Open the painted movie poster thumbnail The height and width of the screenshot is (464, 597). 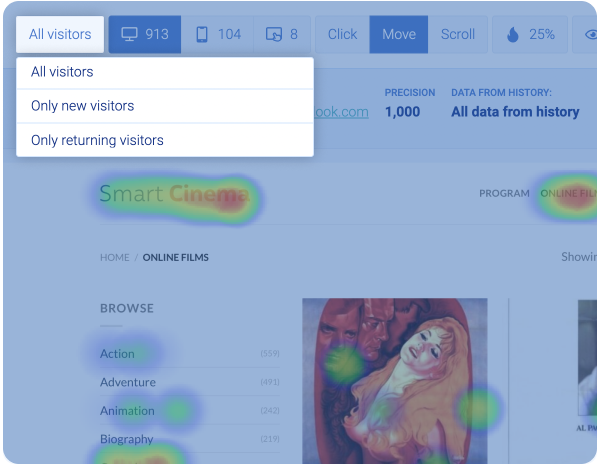point(395,381)
